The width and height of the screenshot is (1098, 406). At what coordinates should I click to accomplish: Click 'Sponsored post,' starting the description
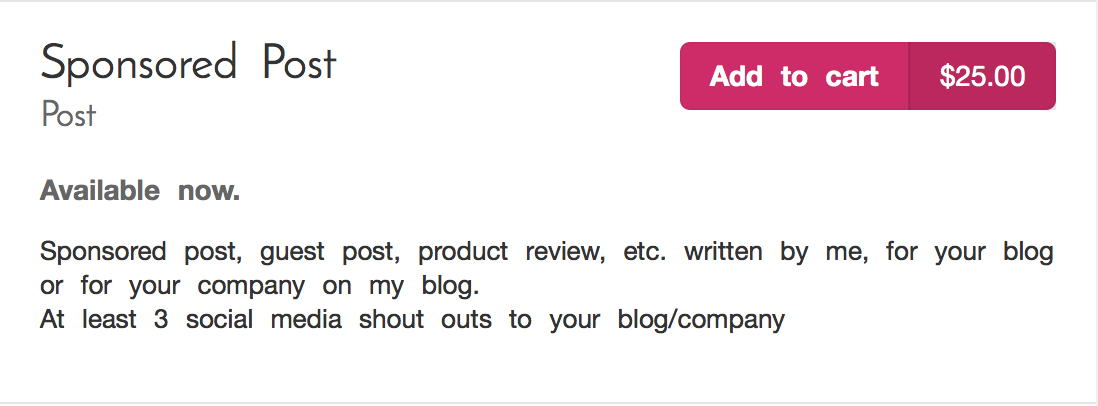click(x=141, y=252)
